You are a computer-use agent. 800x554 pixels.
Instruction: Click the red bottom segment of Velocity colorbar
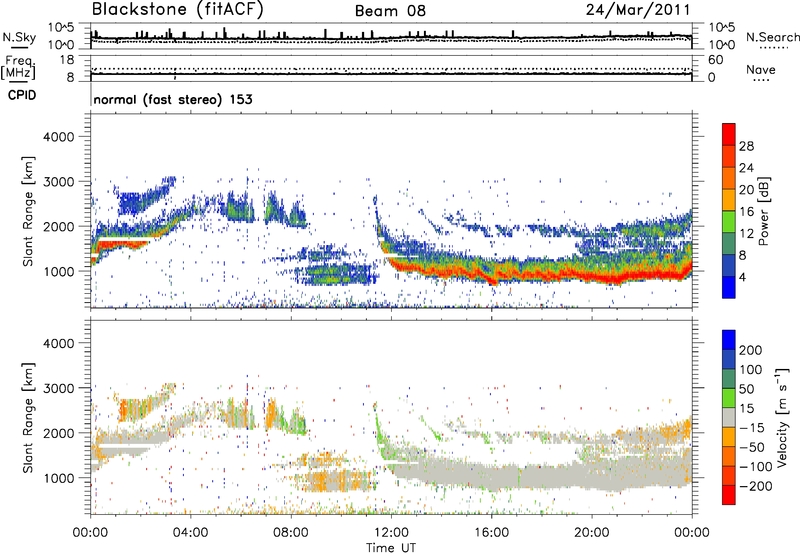729,495
